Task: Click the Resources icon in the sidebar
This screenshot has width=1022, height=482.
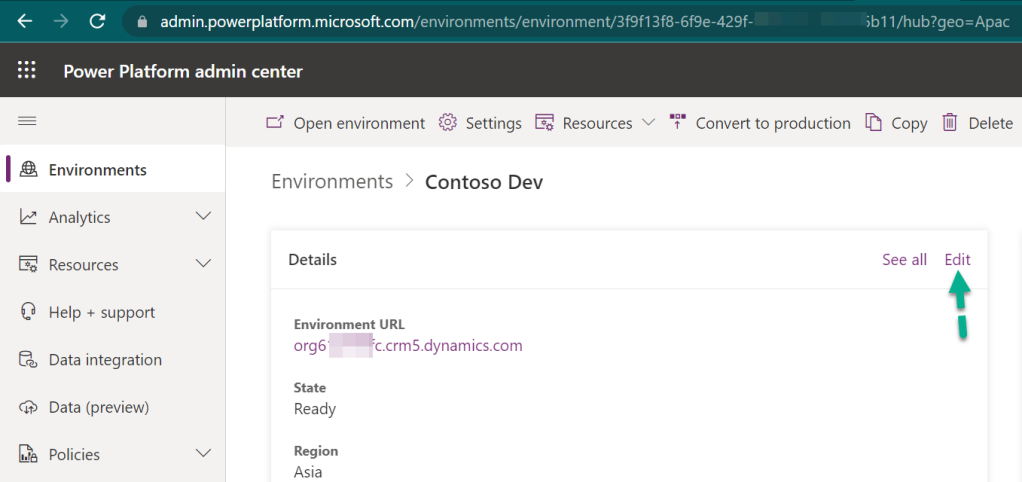Action: pos(28,264)
